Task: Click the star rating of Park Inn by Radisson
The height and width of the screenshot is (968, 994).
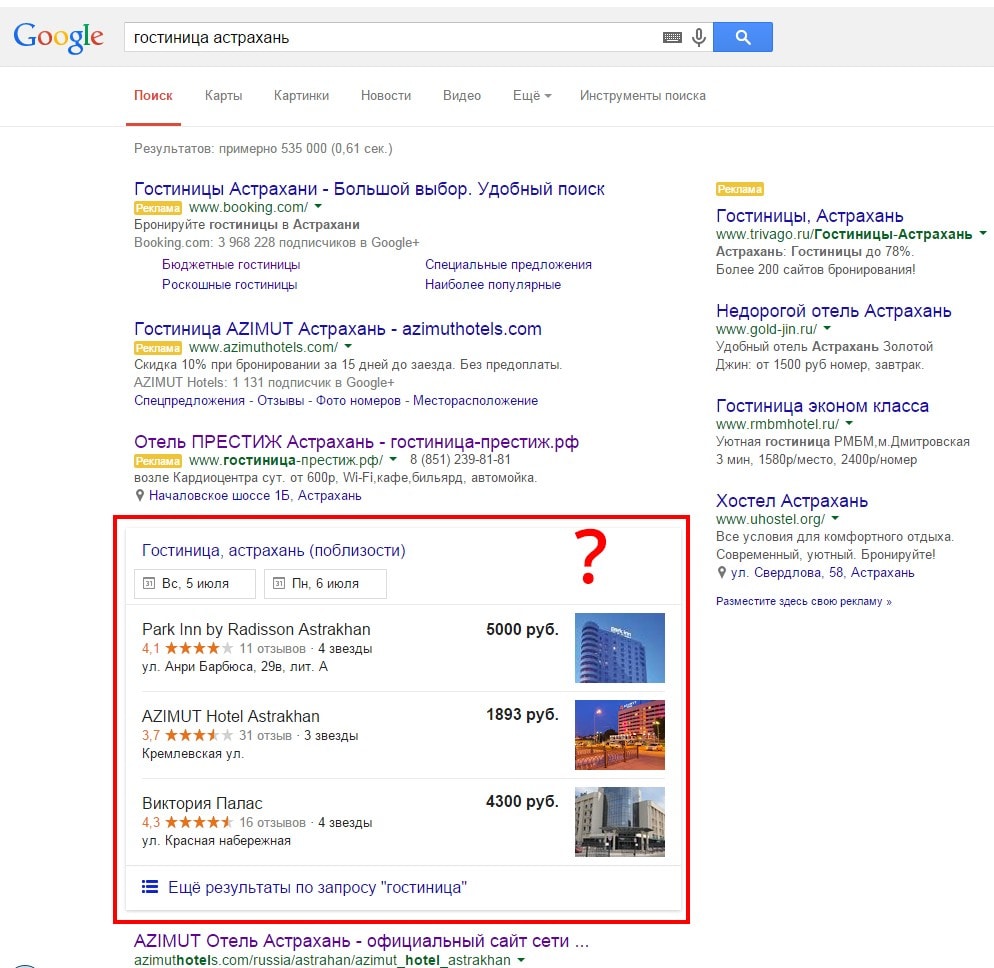Action: (198, 649)
